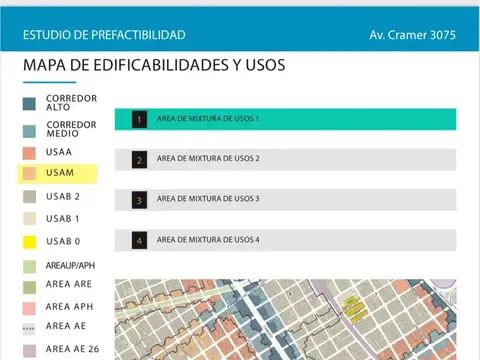The image size is (480, 360).
Task: Click the USAB 2 gray swatch
Action: 29,197
